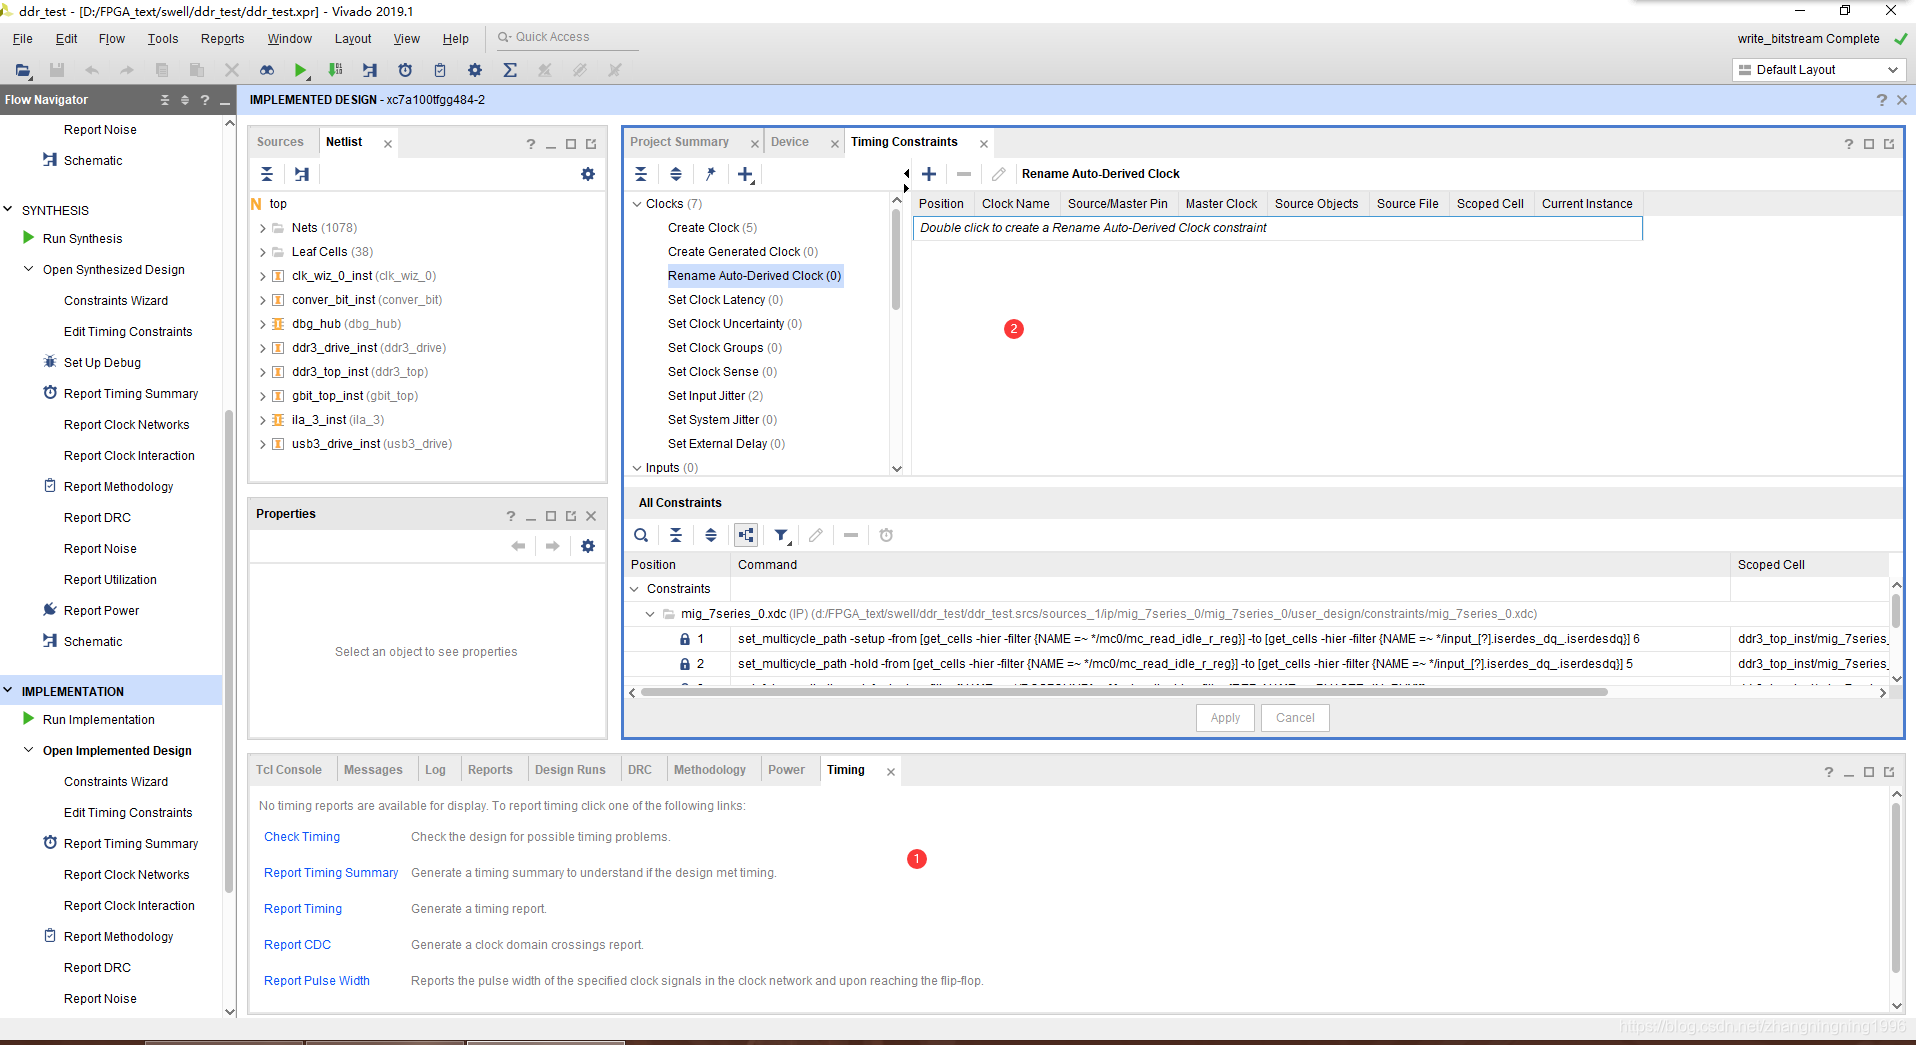Collapse all in Flow Navigator header
The width and height of the screenshot is (1916, 1045).
click(165, 100)
